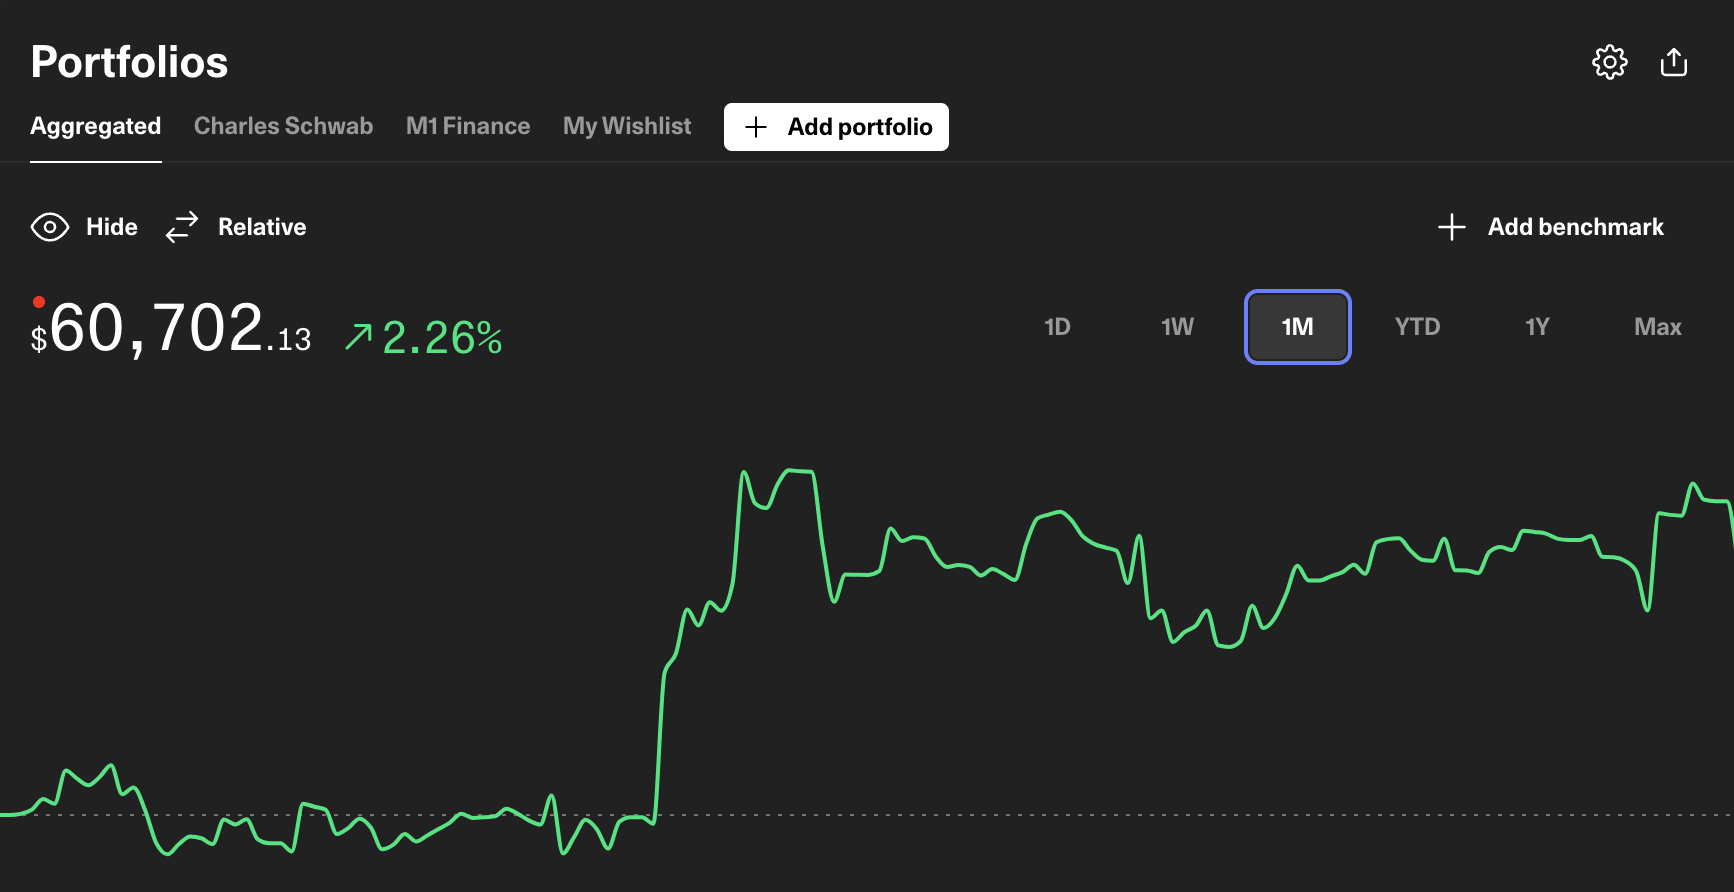Open the M1 Finance portfolio tab

coord(467,126)
